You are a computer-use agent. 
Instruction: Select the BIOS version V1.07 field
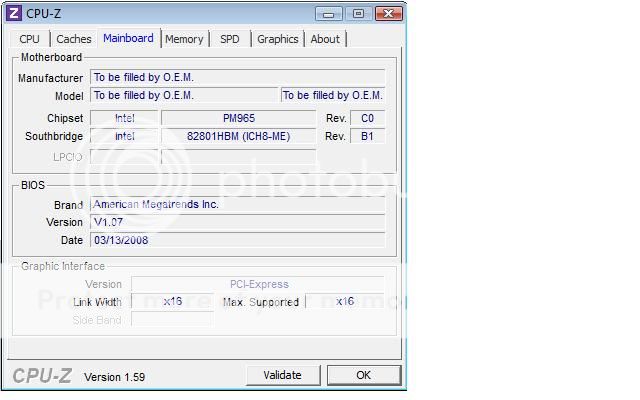(237, 222)
